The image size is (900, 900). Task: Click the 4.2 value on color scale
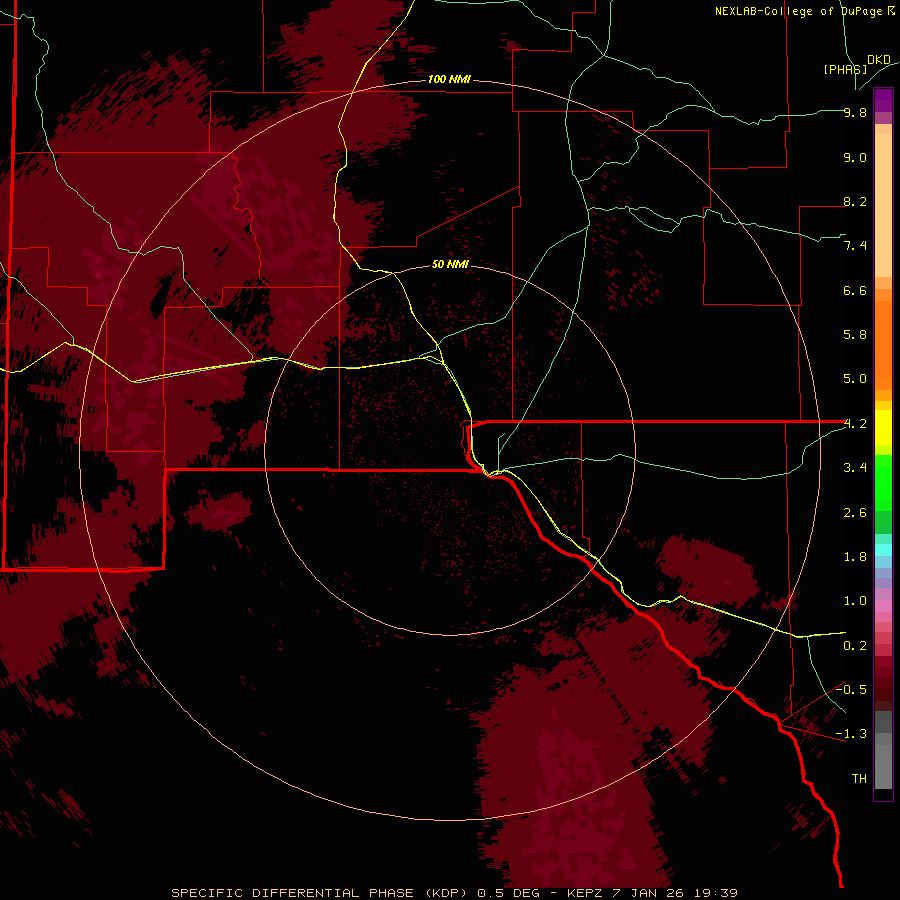tap(855, 424)
